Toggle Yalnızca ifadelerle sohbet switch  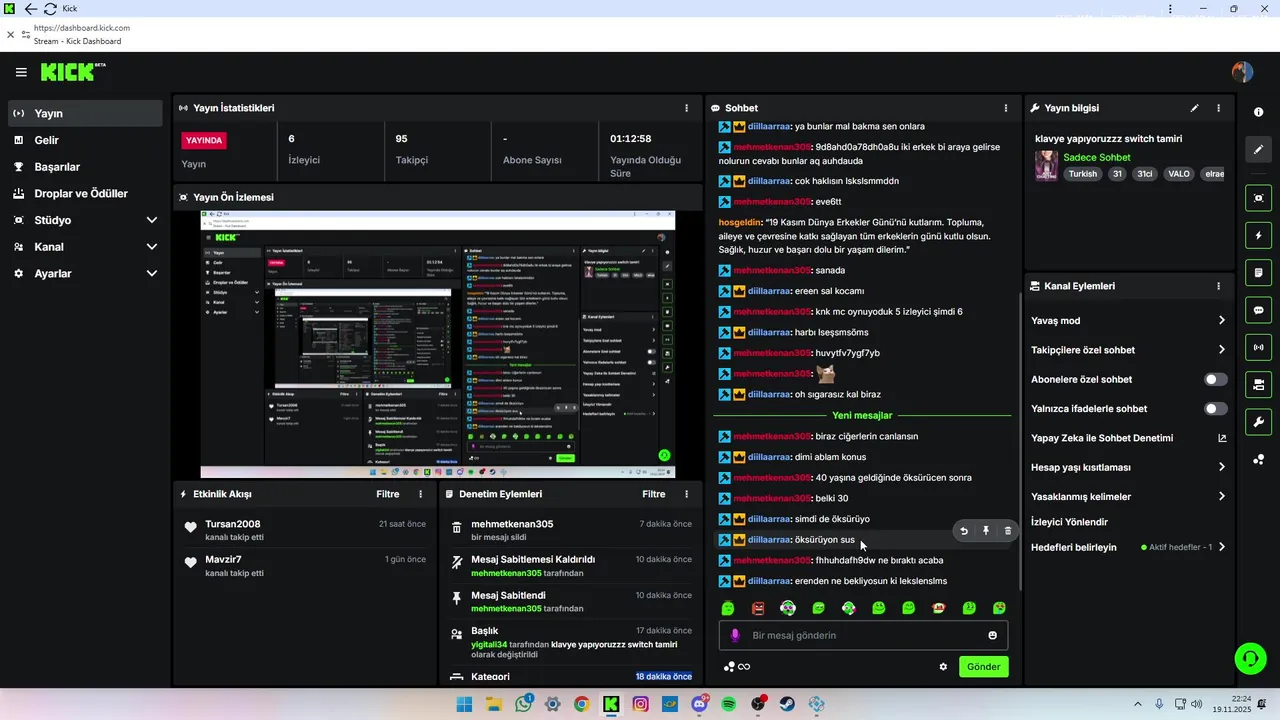pos(1216,409)
